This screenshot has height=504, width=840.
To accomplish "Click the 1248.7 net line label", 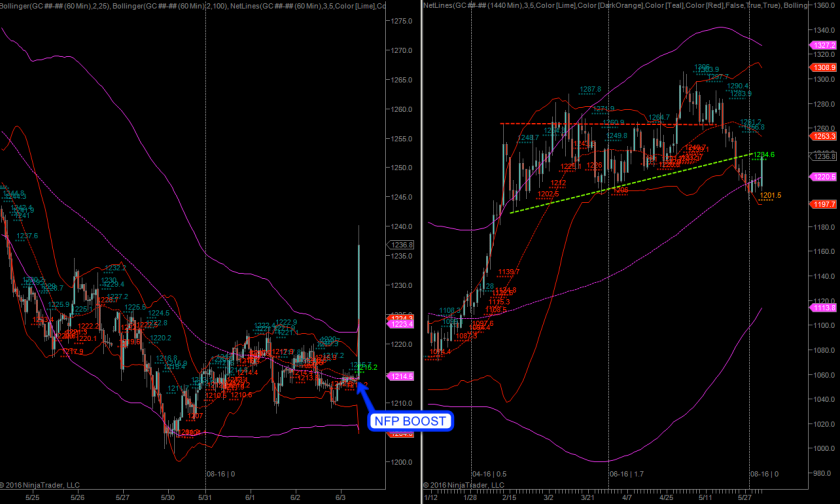I will click(x=528, y=138).
